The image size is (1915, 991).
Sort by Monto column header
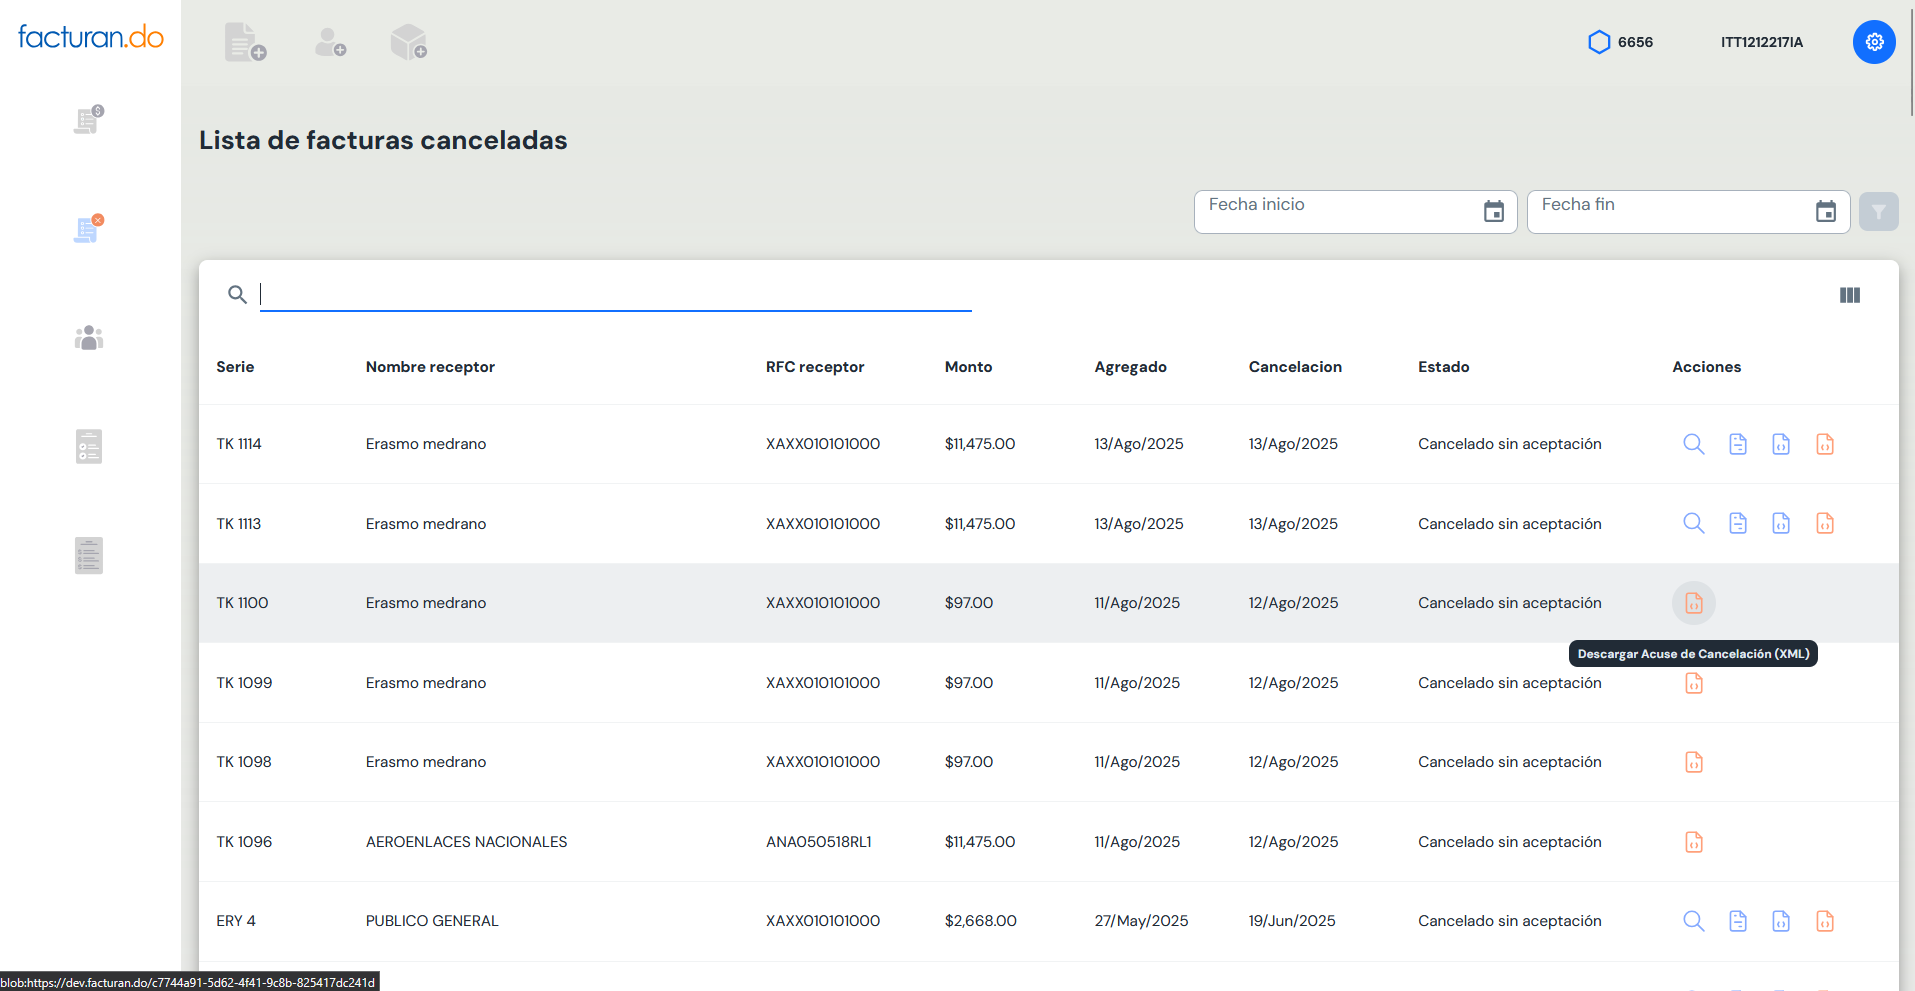pos(968,367)
